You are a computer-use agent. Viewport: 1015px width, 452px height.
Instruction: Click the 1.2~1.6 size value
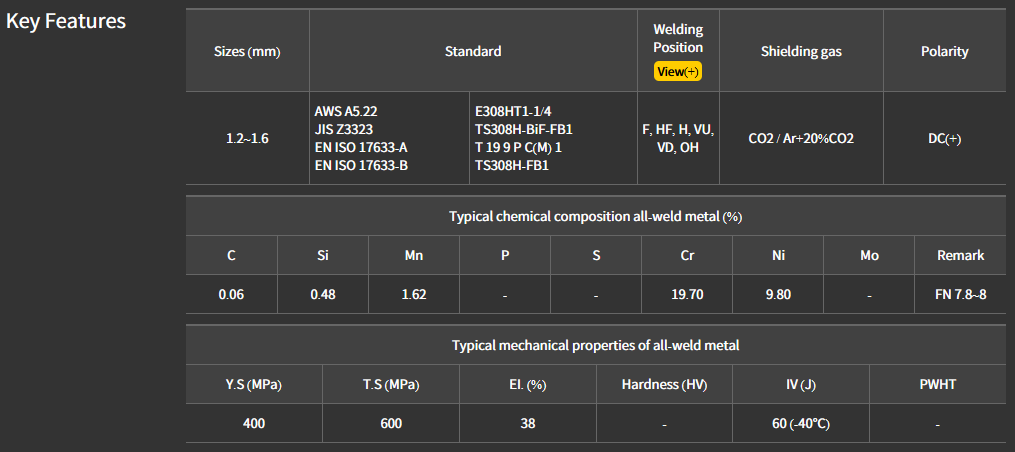click(x=247, y=138)
